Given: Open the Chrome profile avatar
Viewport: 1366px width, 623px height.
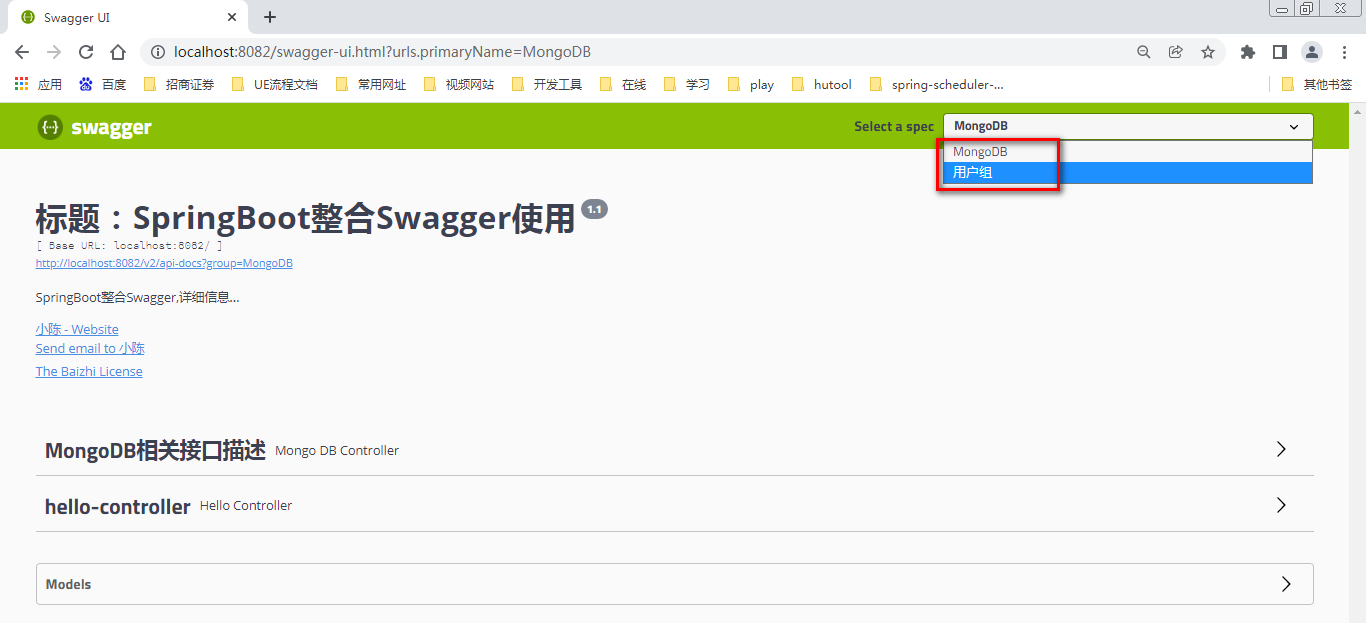Looking at the screenshot, I should [x=1312, y=52].
